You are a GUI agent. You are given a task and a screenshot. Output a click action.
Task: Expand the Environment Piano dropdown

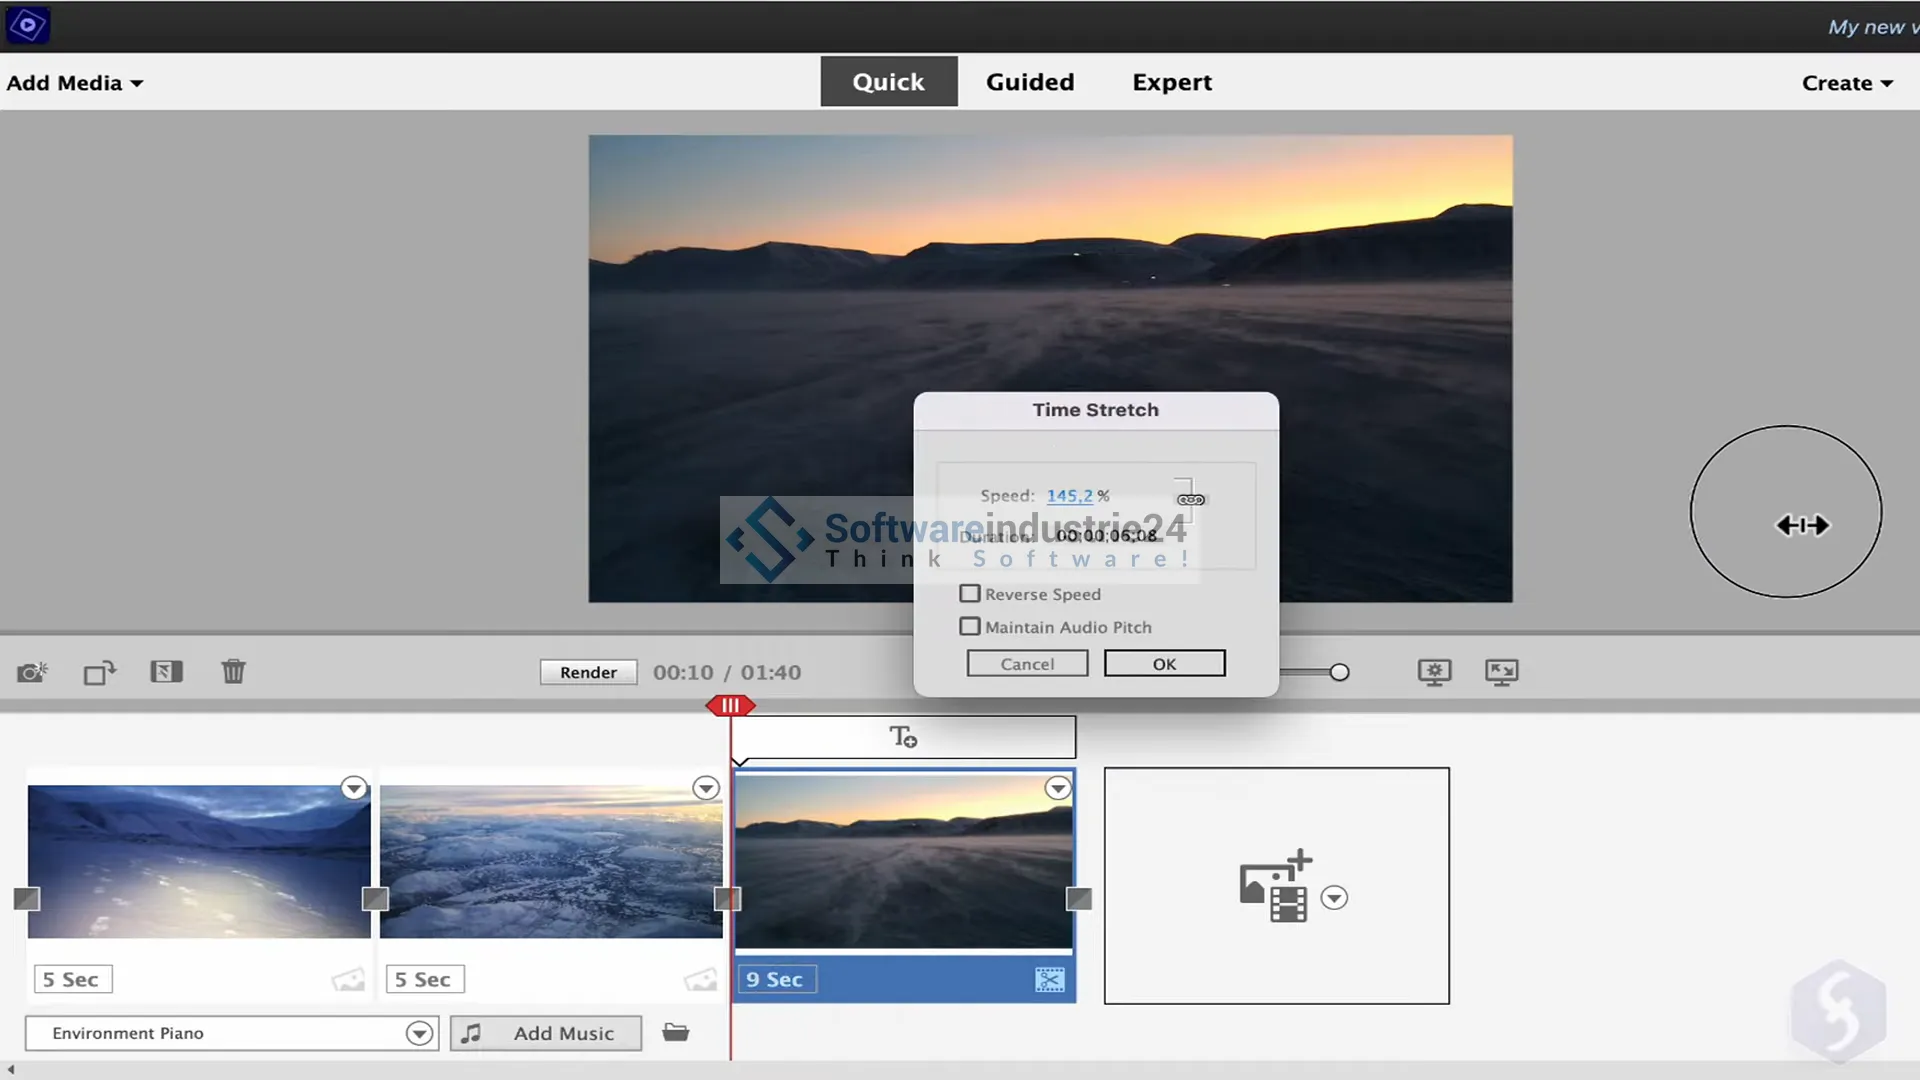tap(419, 1033)
